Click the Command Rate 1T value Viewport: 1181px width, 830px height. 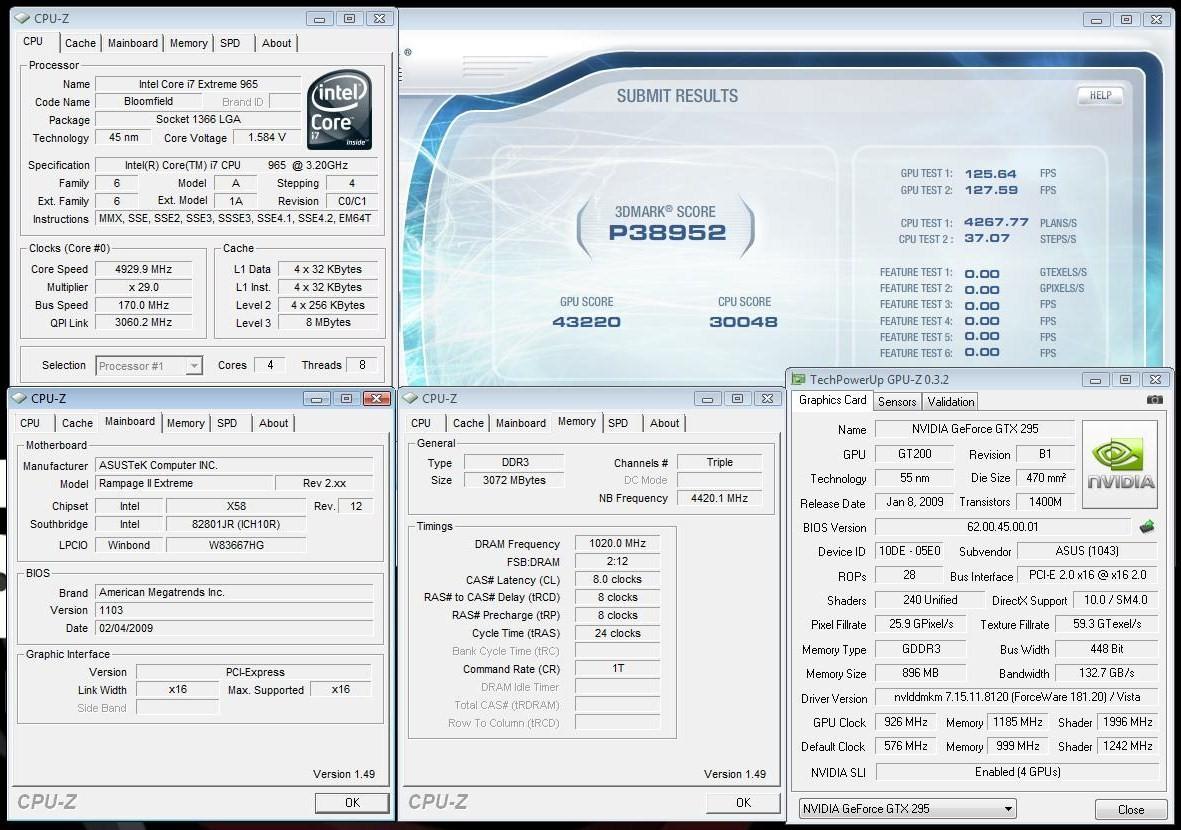pos(618,668)
